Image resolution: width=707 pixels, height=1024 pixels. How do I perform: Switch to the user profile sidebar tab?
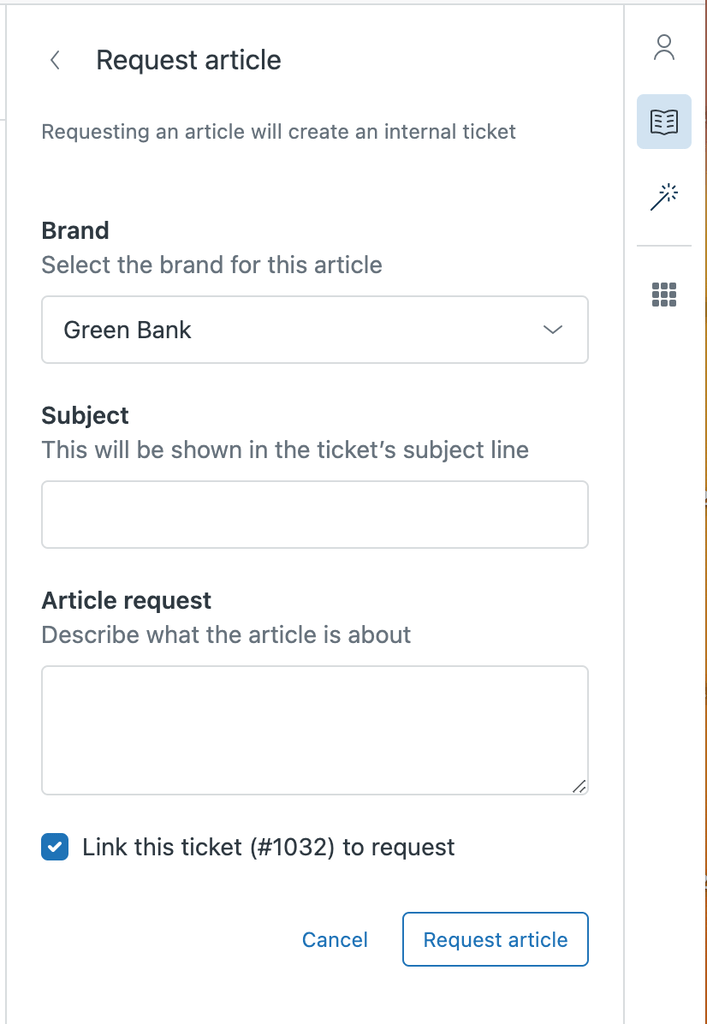(x=664, y=47)
